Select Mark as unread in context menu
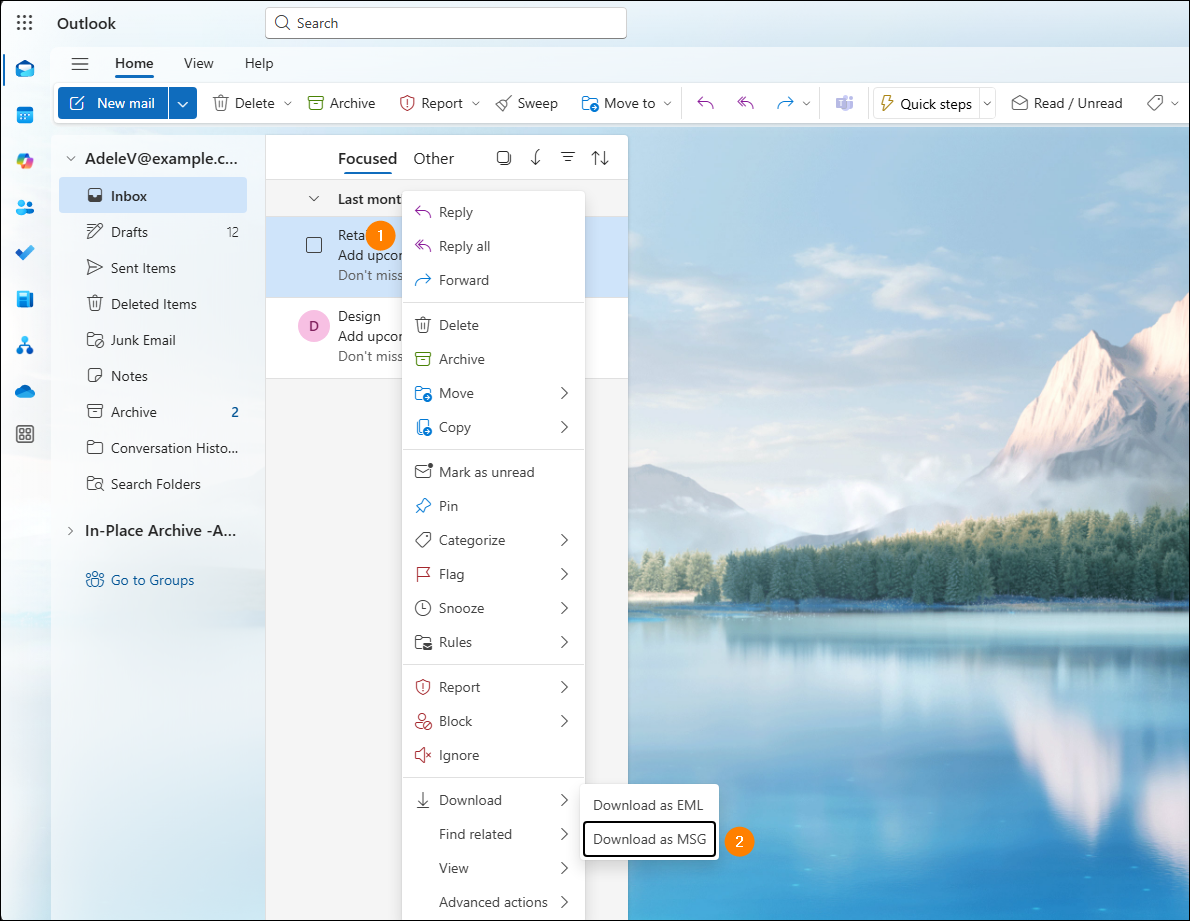The width and height of the screenshot is (1190, 921). point(486,472)
